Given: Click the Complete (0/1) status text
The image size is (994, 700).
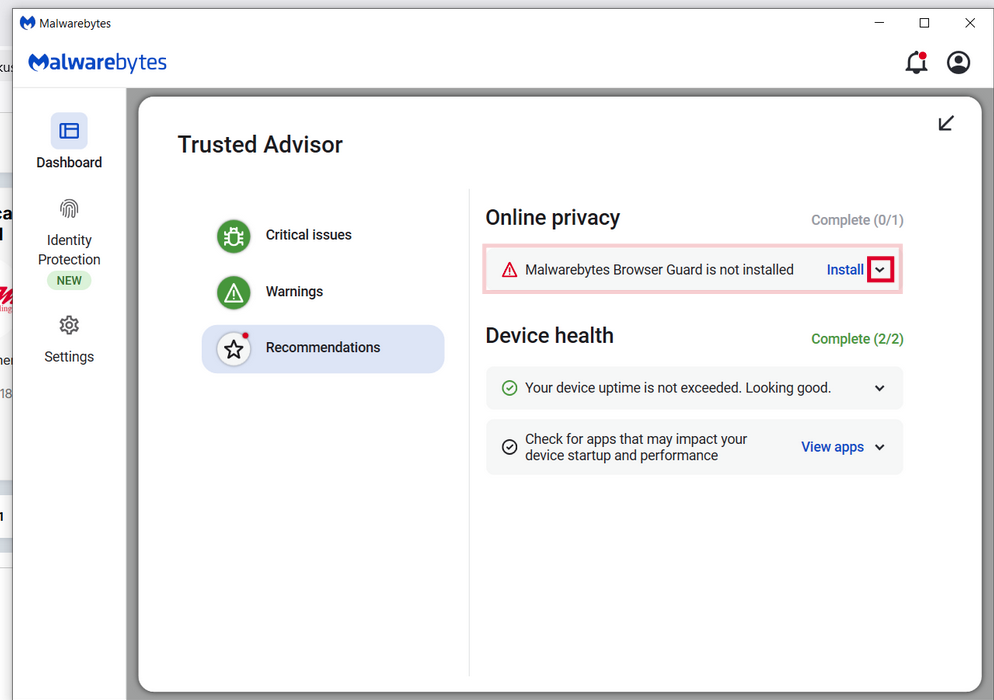Looking at the screenshot, I should (857, 220).
